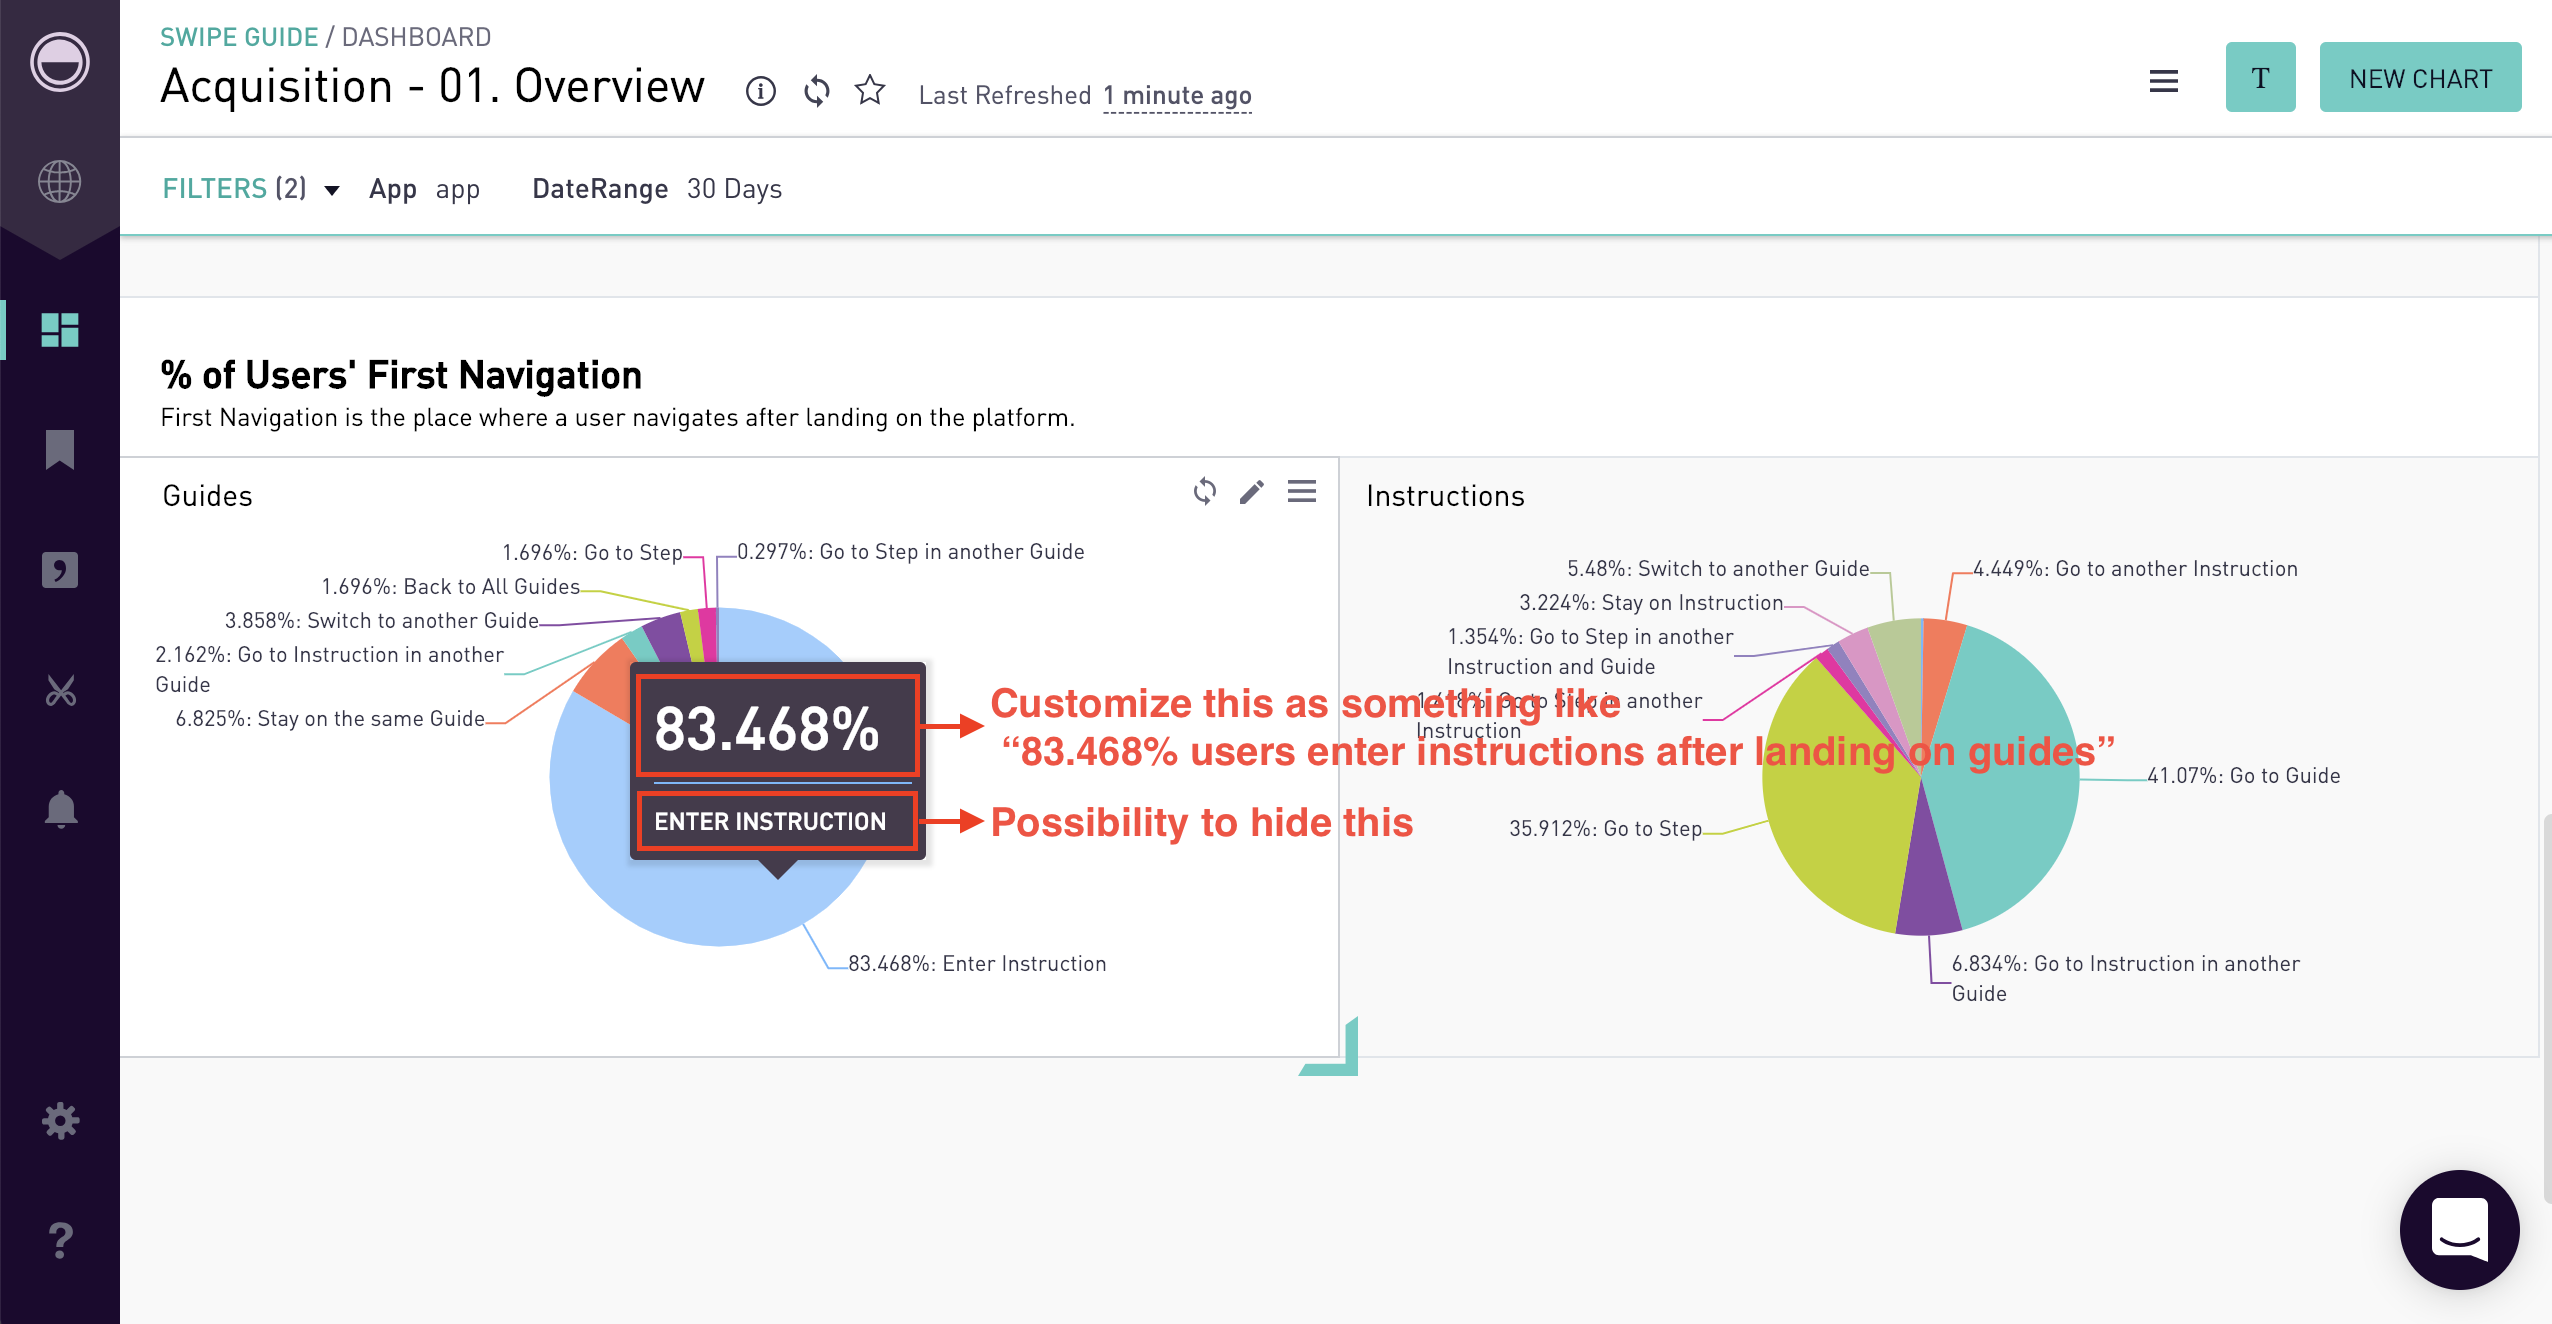Image resolution: width=2552 pixels, height=1324 pixels.
Task: Click the NEW CHART button
Action: [2420, 78]
